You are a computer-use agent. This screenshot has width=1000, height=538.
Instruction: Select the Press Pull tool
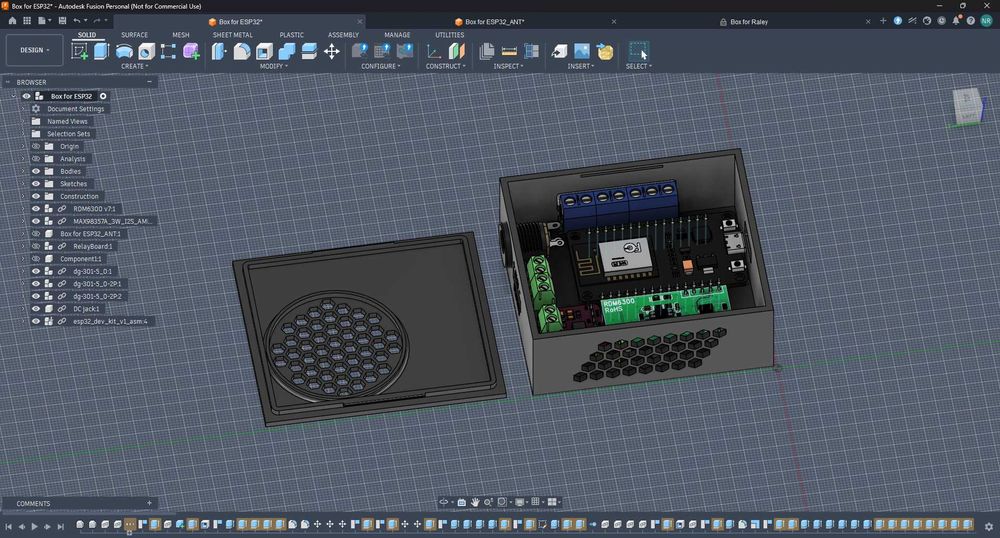219,51
